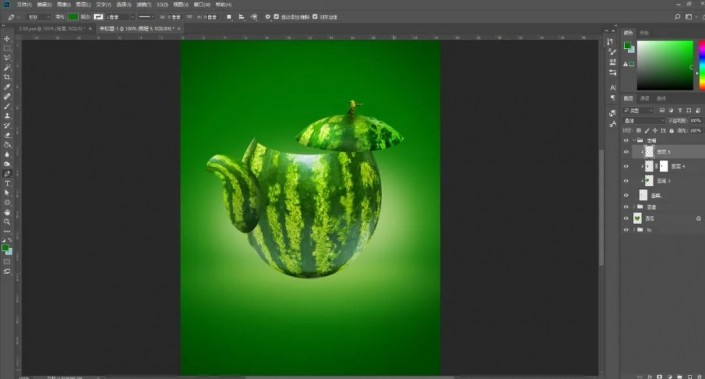Select the Move tool
The image size is (705, 379).
click(7, 39)
